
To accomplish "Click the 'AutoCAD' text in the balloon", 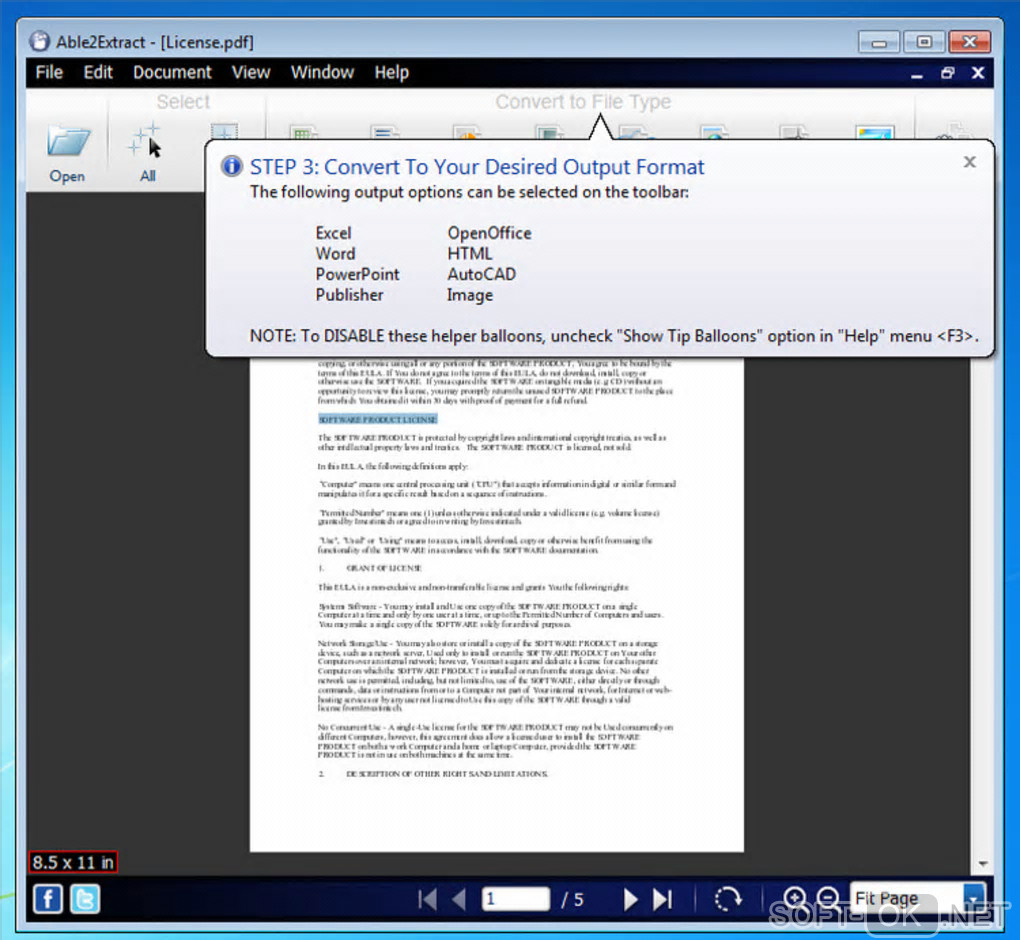I will (481, 275).
